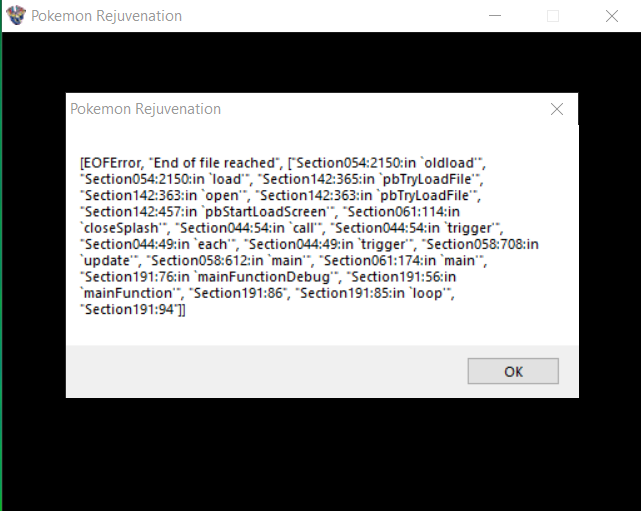Close the EOFError dialog with its X

tap(557, 109)
